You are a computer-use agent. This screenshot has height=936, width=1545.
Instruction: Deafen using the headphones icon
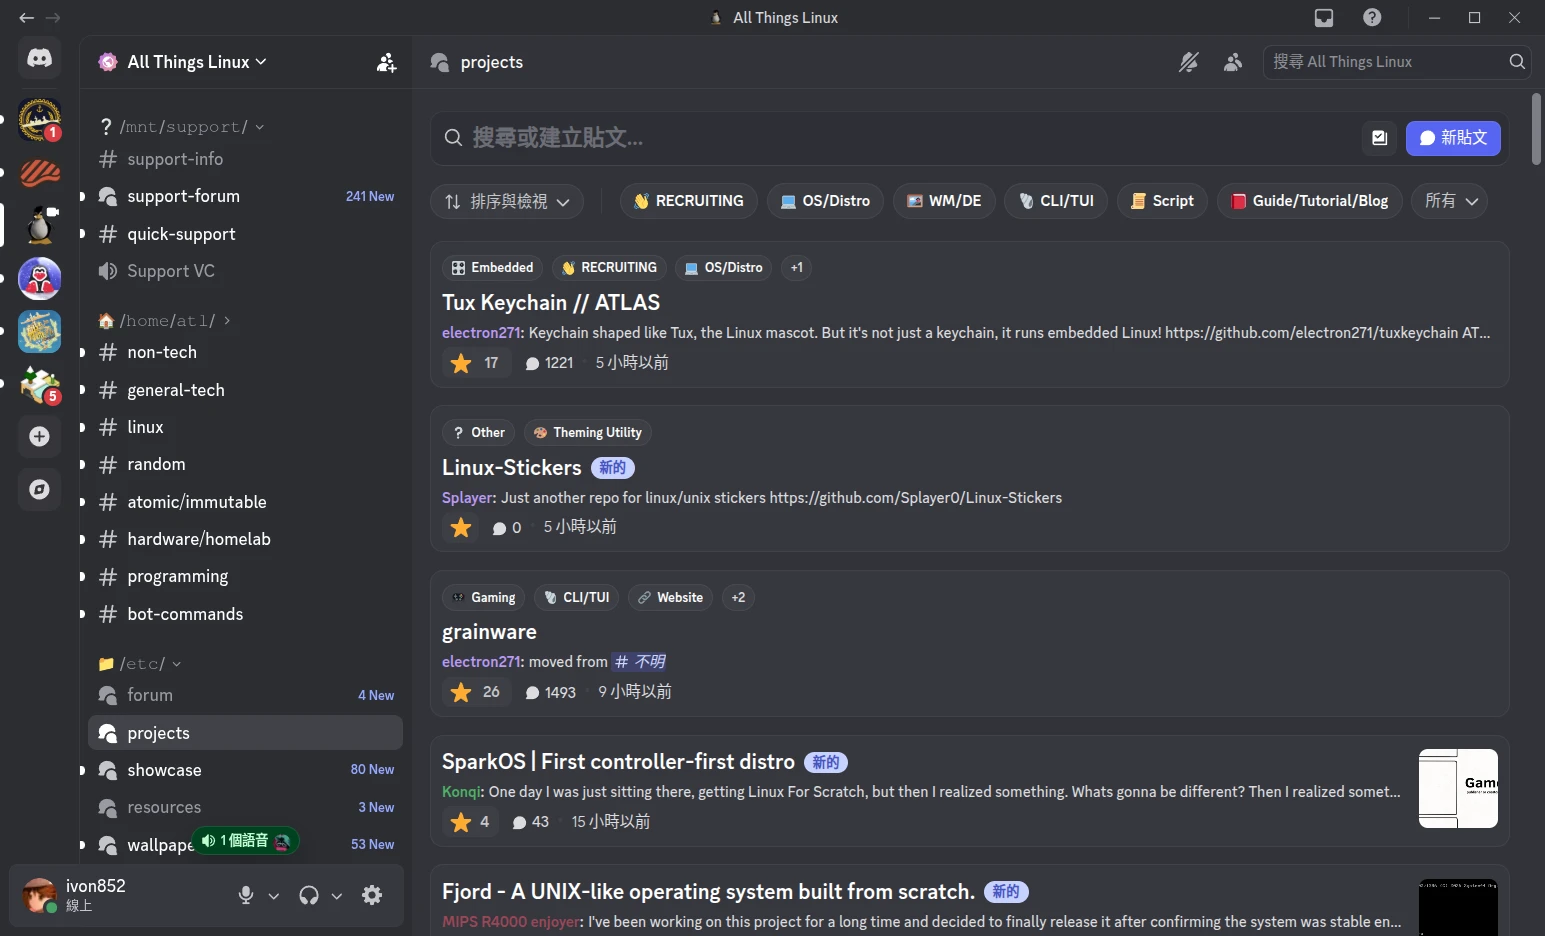click(x=309, y=895)
